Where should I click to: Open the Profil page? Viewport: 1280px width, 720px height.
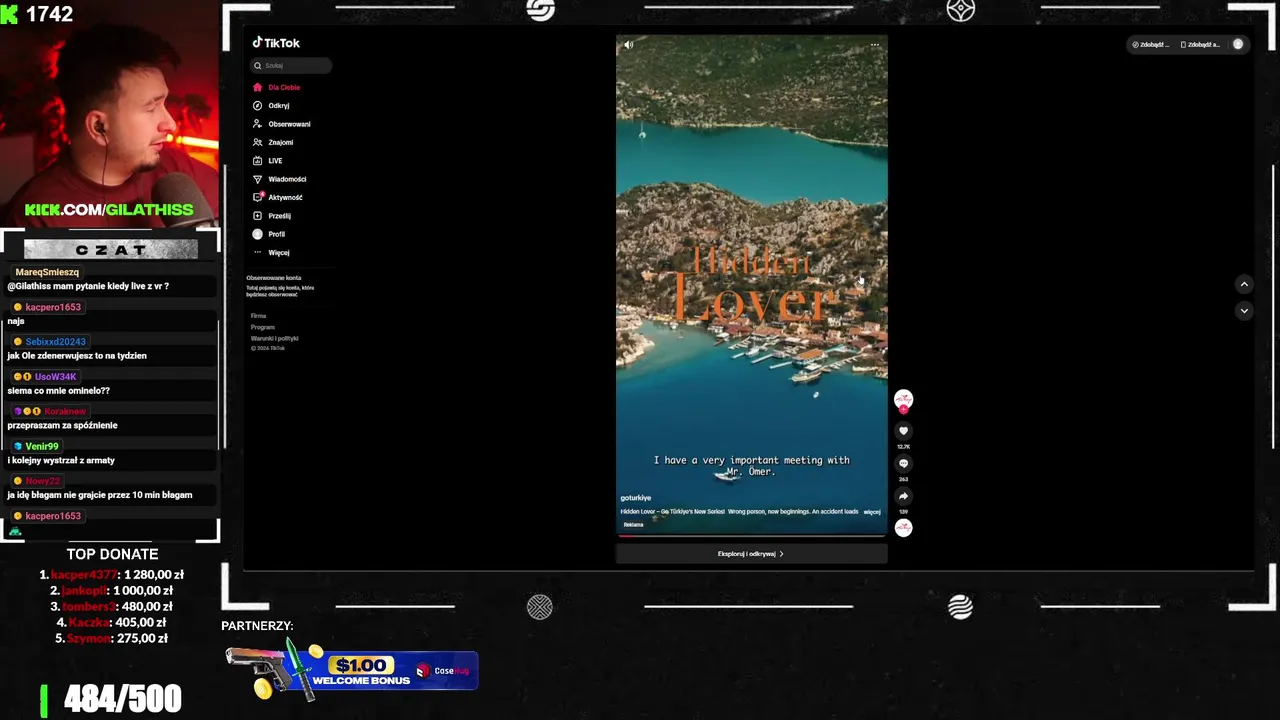click(276, 234)
